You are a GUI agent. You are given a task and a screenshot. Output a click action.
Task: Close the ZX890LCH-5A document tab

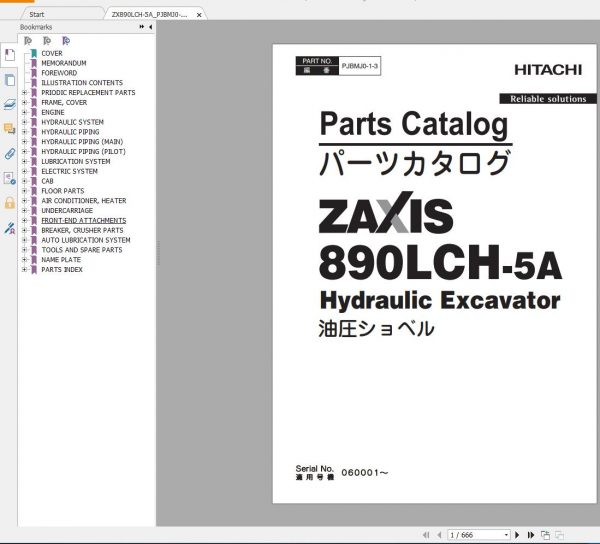coord(199,15)
